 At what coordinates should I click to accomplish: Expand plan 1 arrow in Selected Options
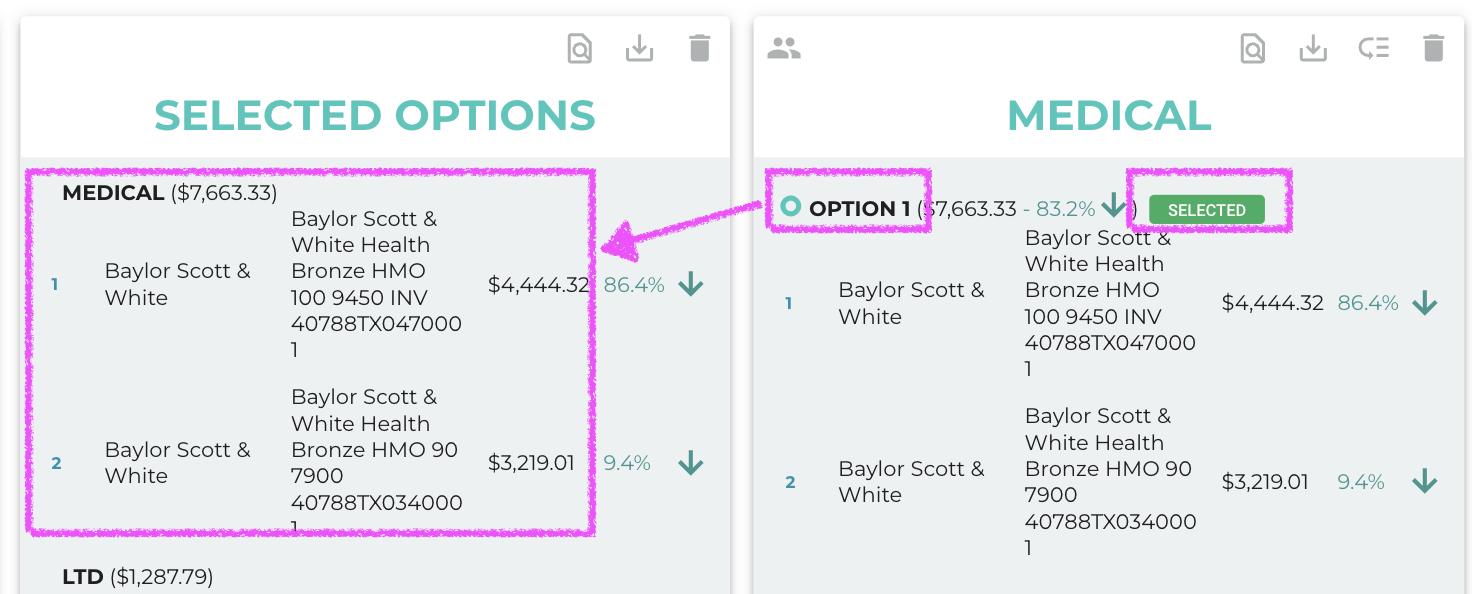pyautogui.click(x=691, y=285)
